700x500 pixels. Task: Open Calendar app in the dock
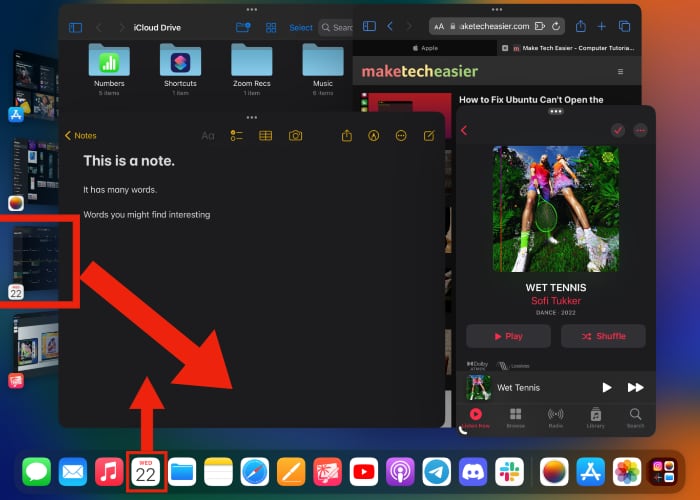pos(146,471)
